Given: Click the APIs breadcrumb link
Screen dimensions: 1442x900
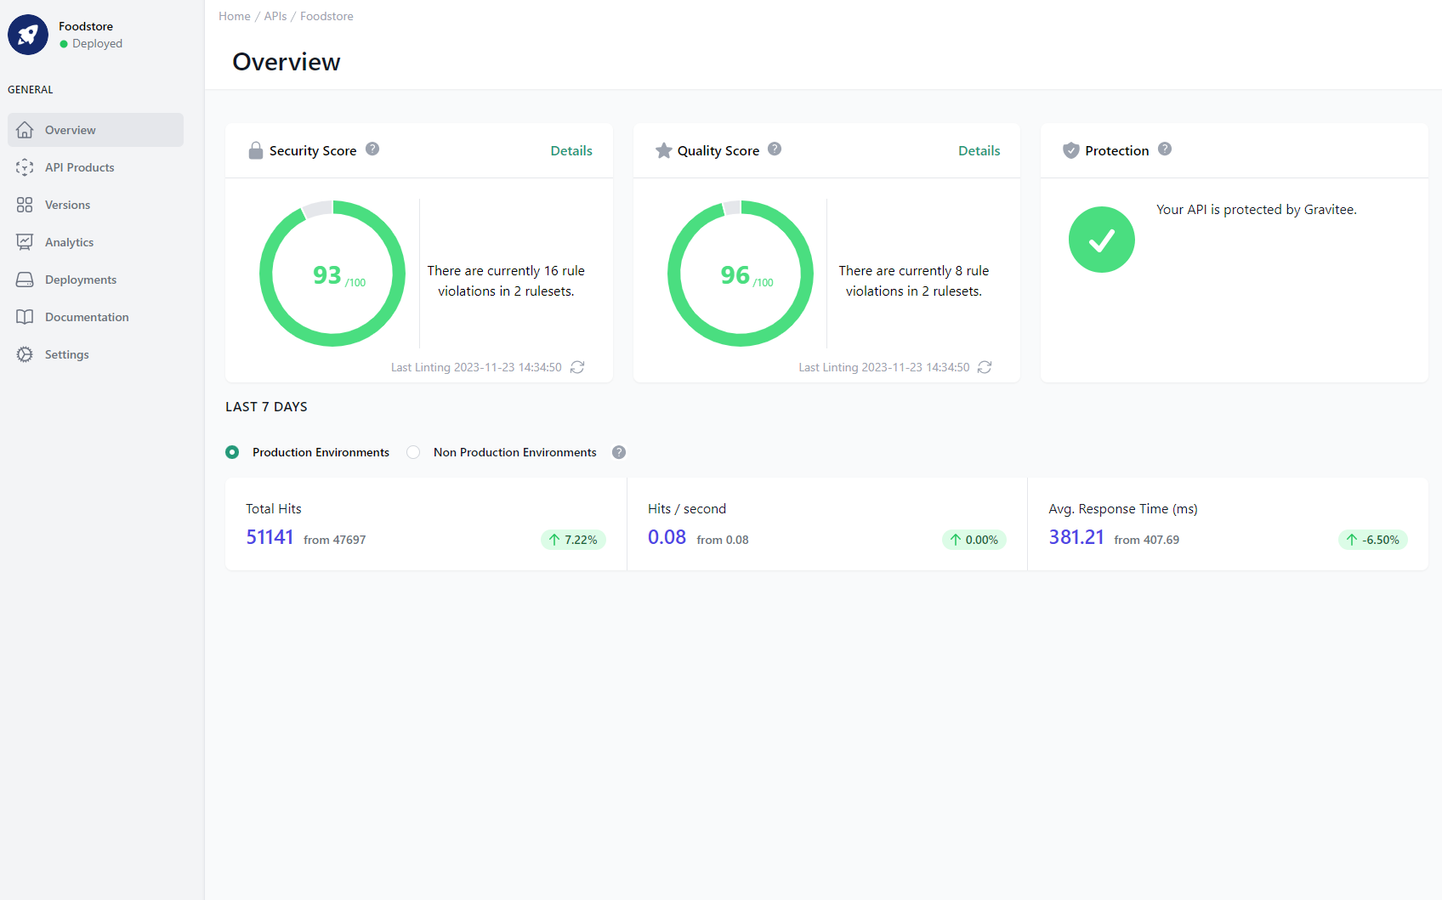Looking at the screenshot, I should tap(275, 15).
